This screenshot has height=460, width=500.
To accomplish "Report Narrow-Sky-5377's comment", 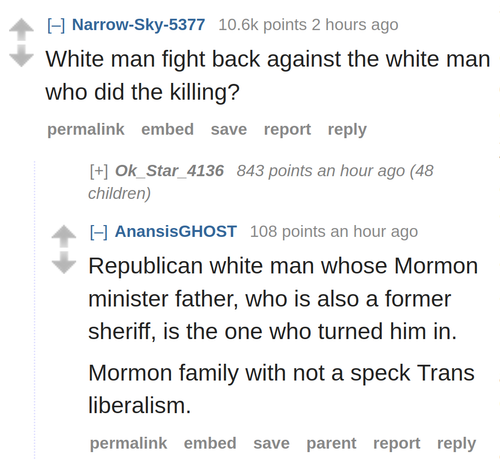I will [287, 129].
